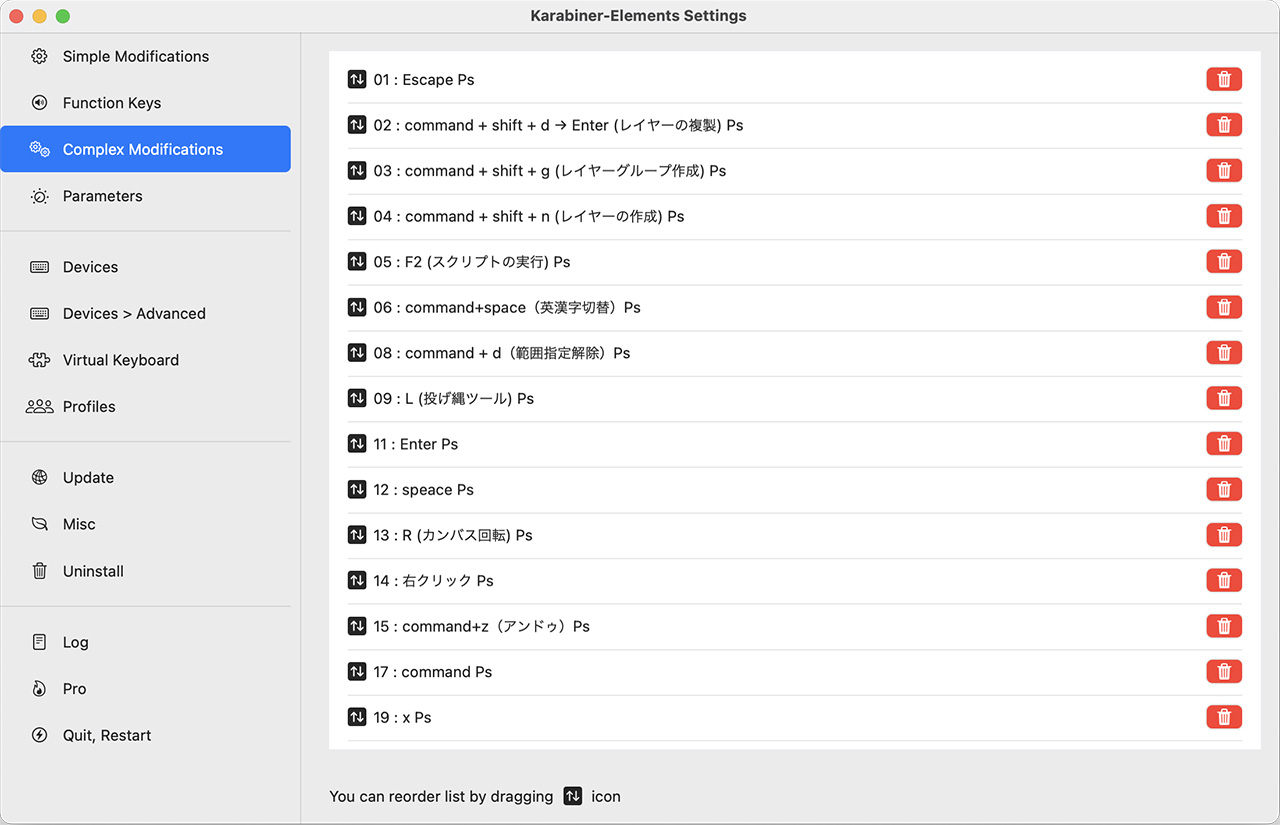Open the Misc section

point(145,524)
